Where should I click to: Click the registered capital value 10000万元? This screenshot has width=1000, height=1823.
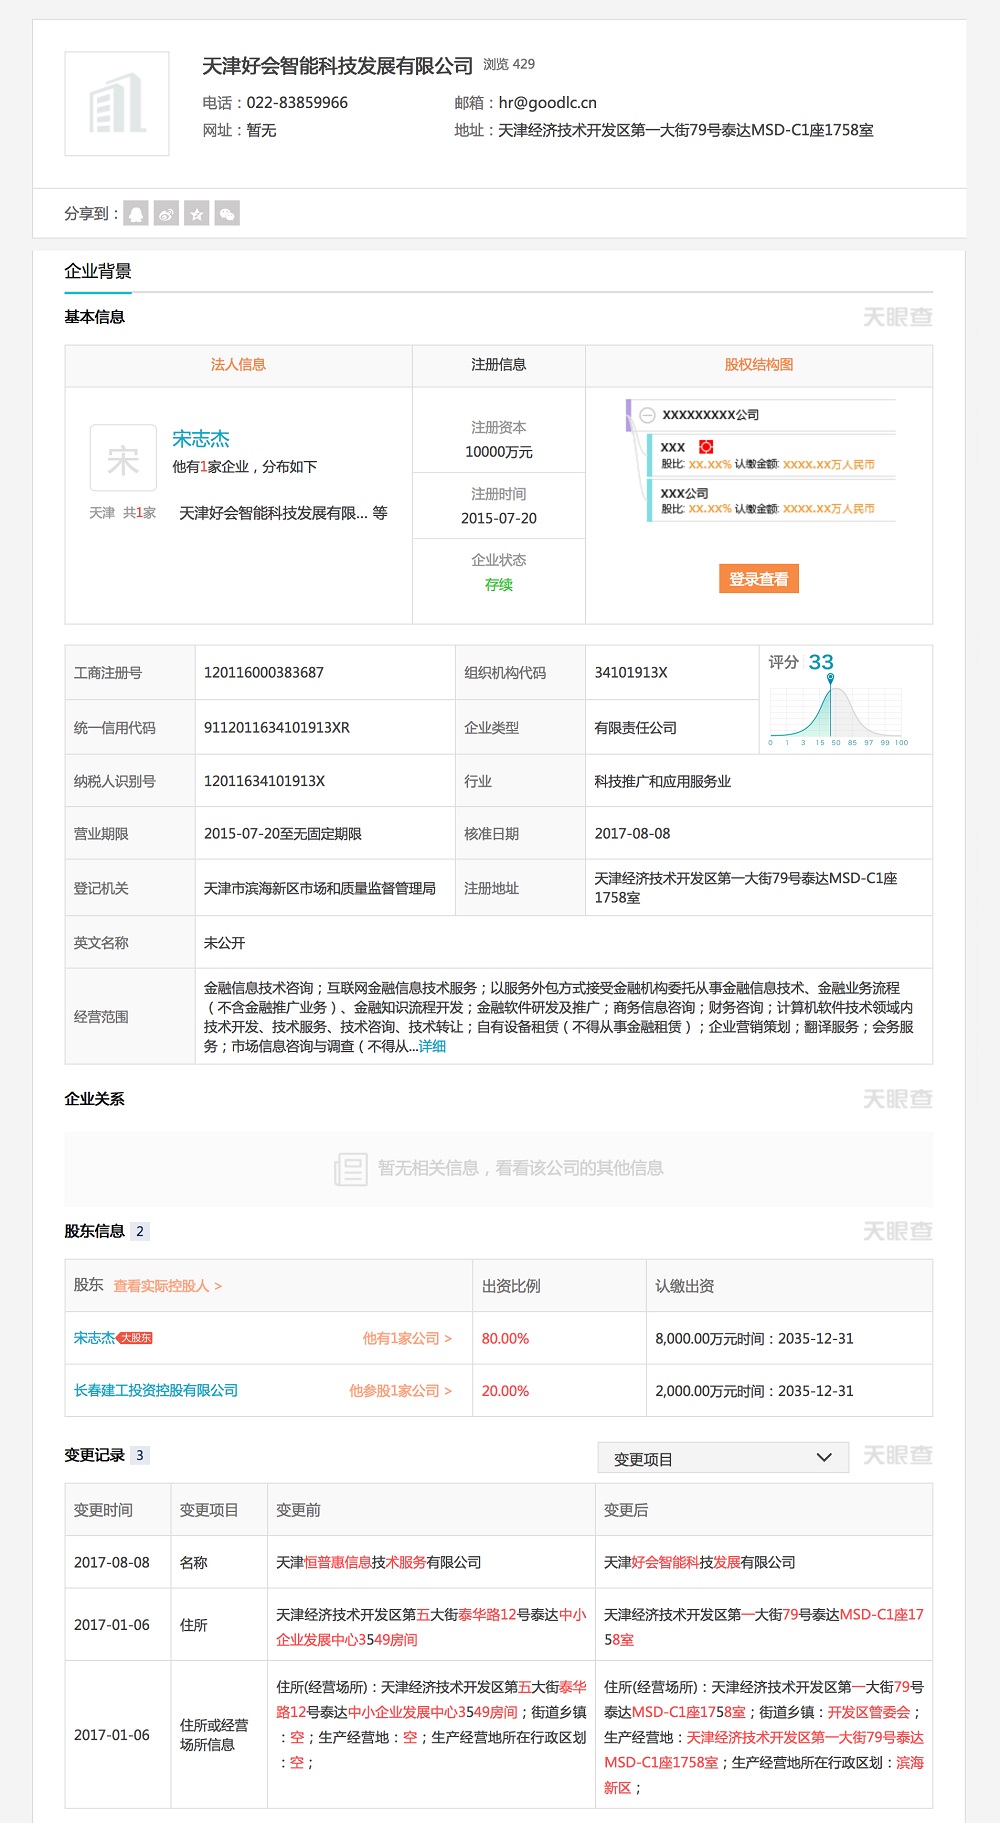(499, 452)
